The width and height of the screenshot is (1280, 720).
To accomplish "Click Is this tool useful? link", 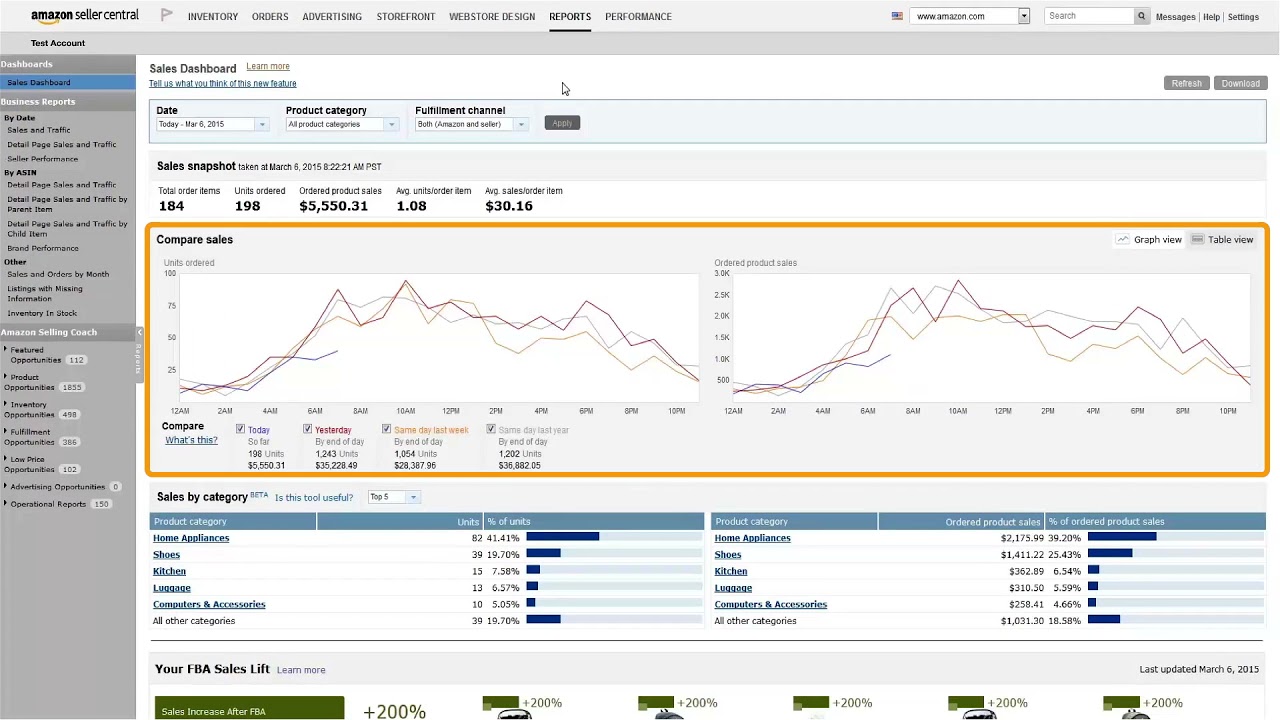I will point(314,497).
